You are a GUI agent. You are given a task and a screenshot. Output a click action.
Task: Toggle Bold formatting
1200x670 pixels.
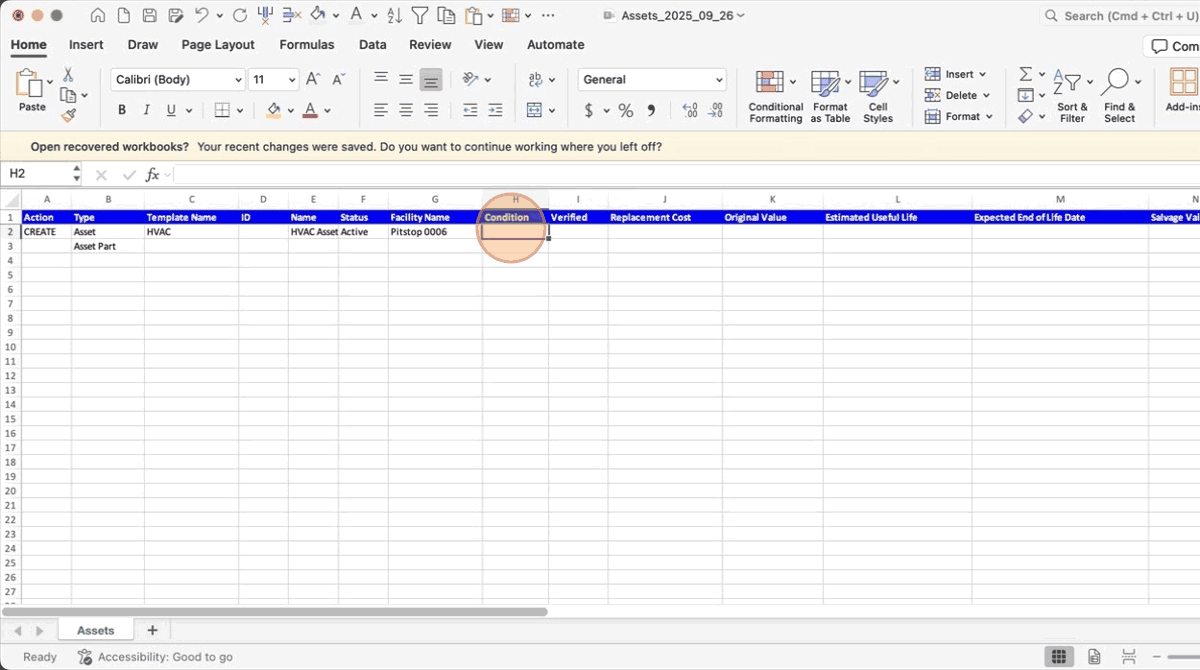pos(122,110)
